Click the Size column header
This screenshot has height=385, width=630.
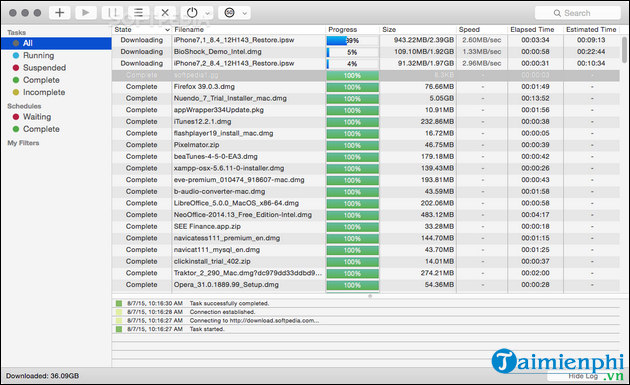(418, 29)
